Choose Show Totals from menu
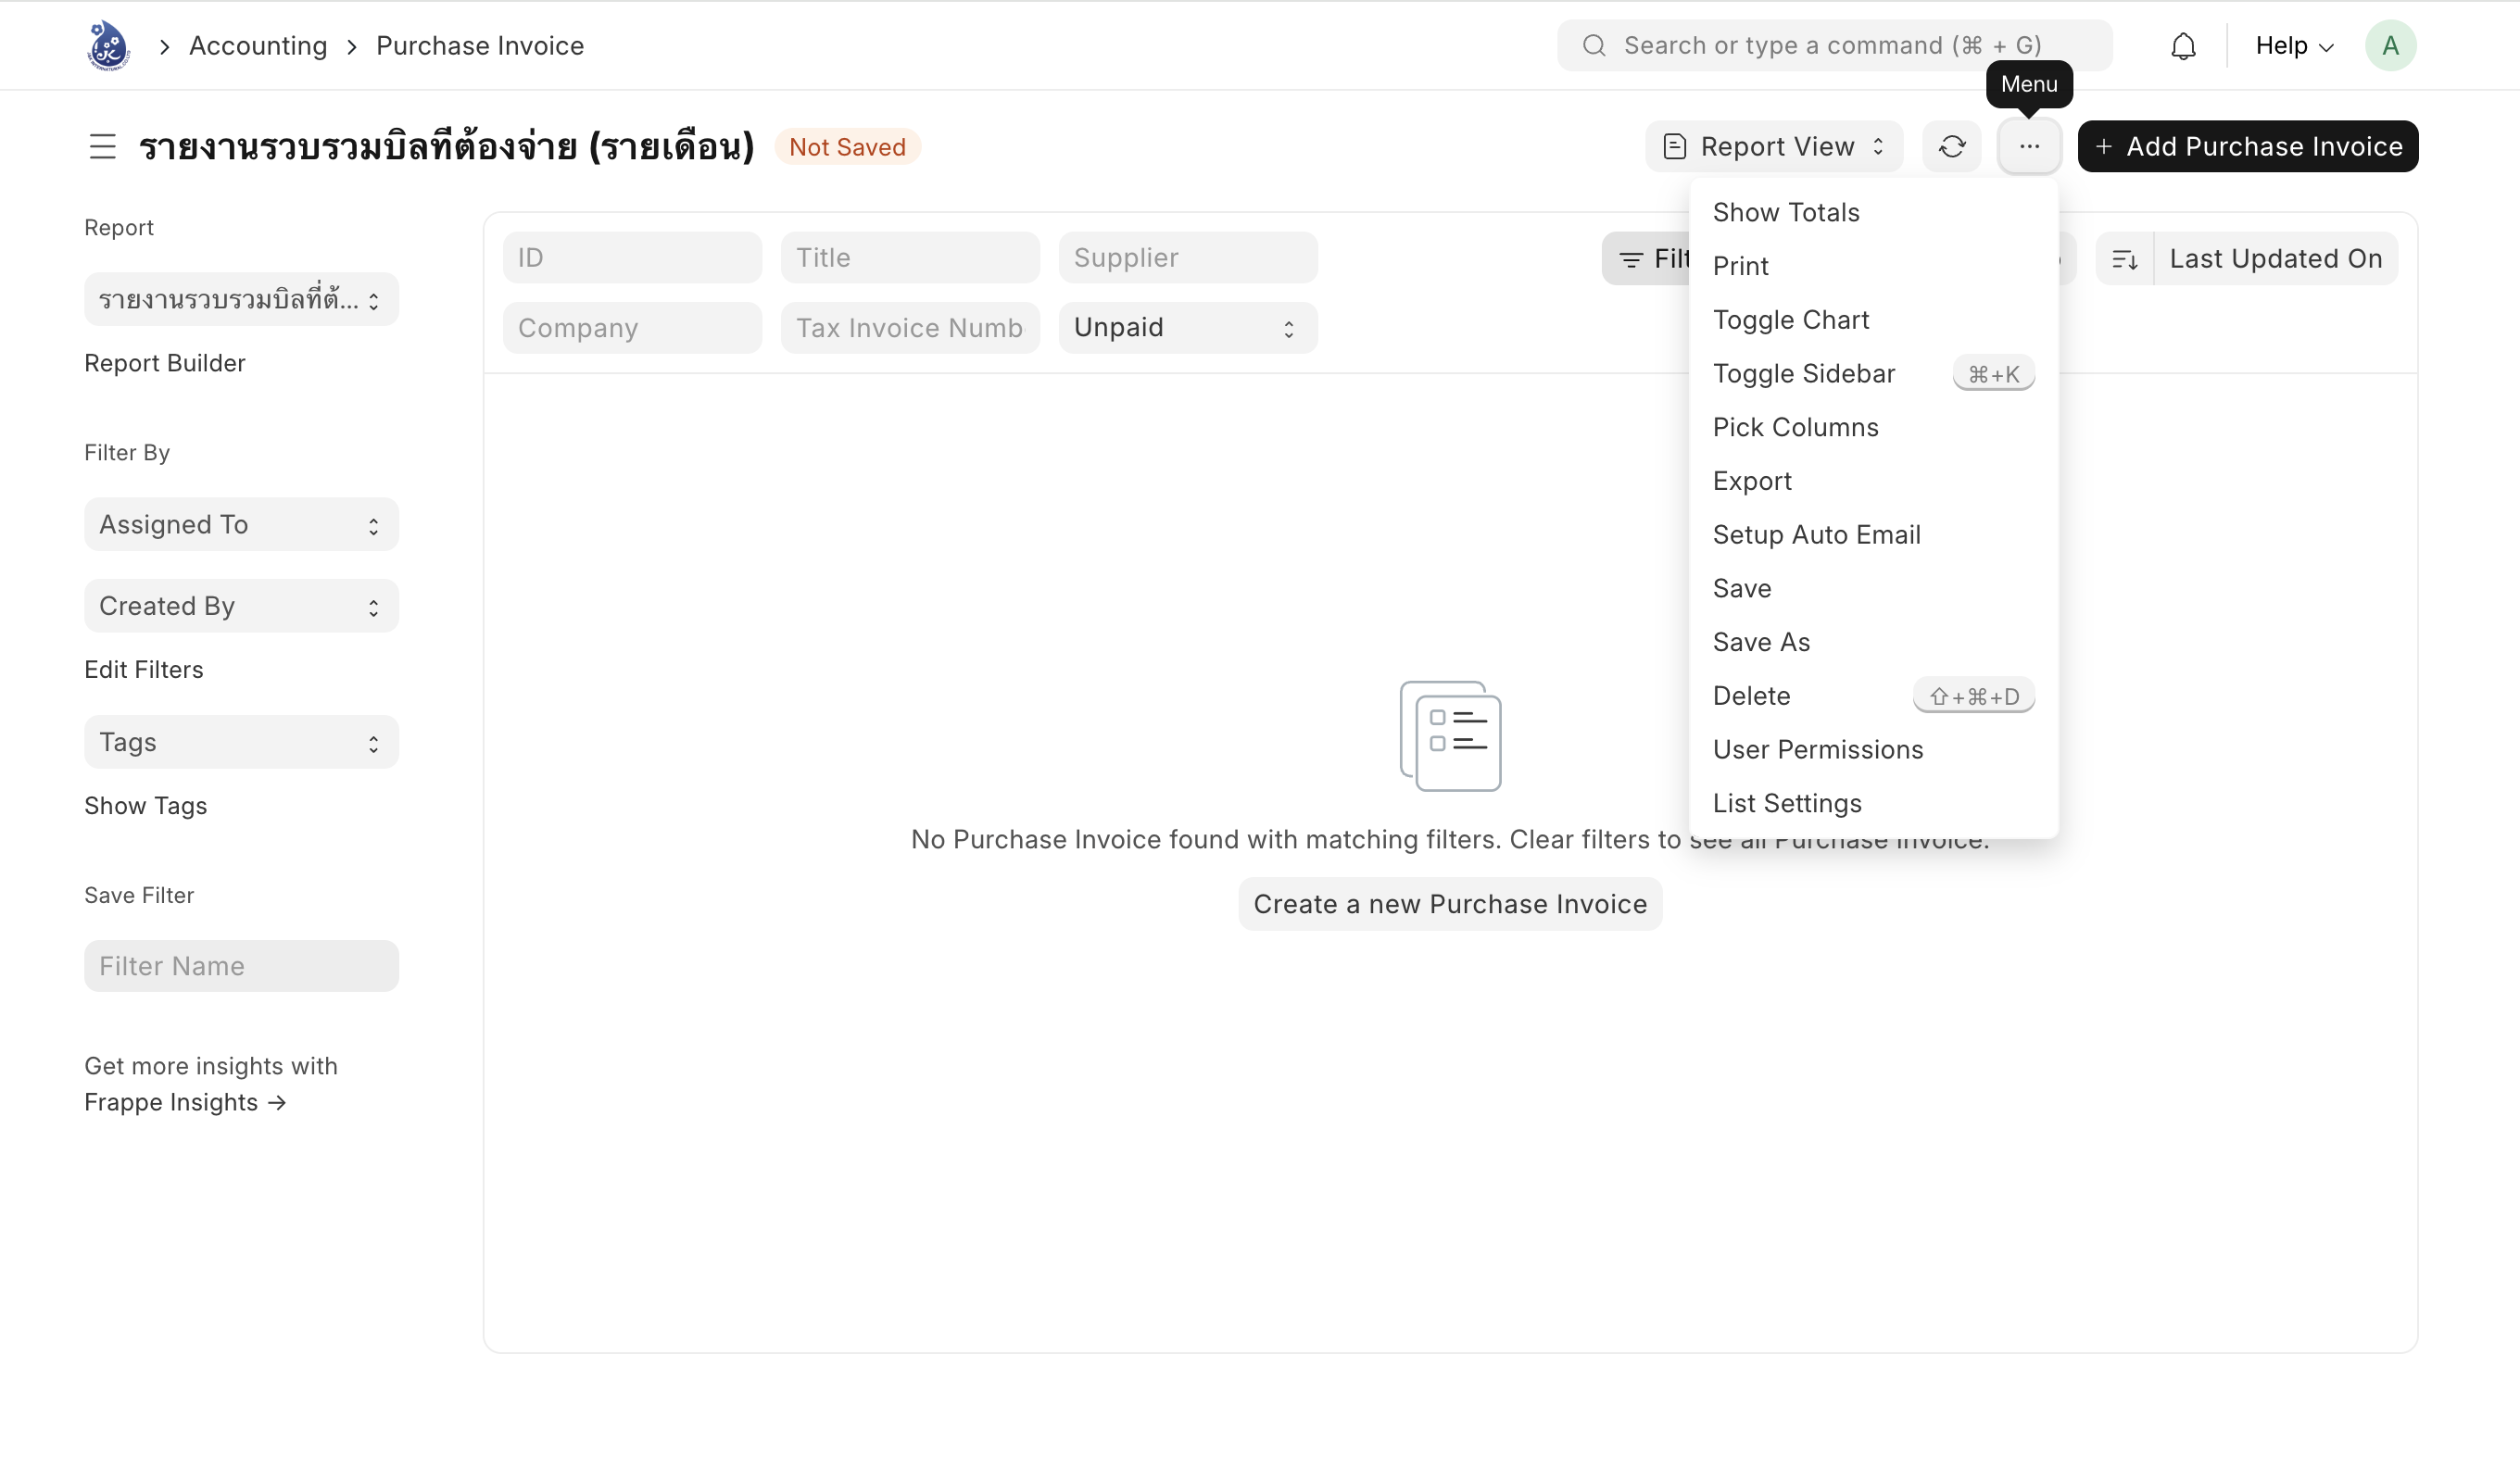 tap(1873, 212)
